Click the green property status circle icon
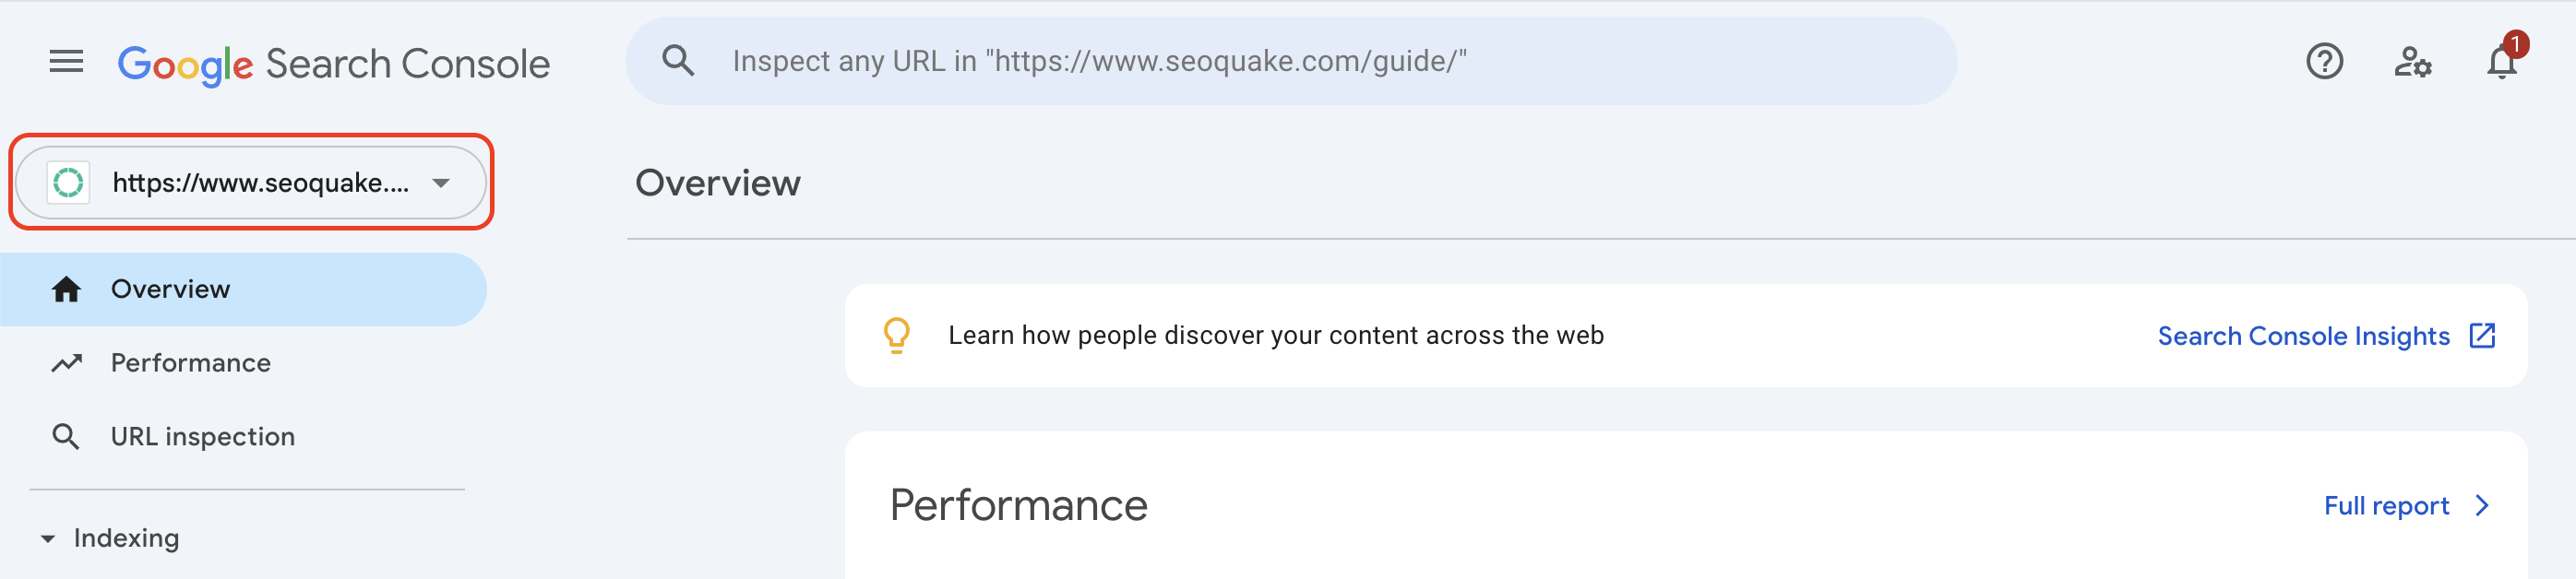The width and height of the screenshot is (2576, 579). coord(67,183)
